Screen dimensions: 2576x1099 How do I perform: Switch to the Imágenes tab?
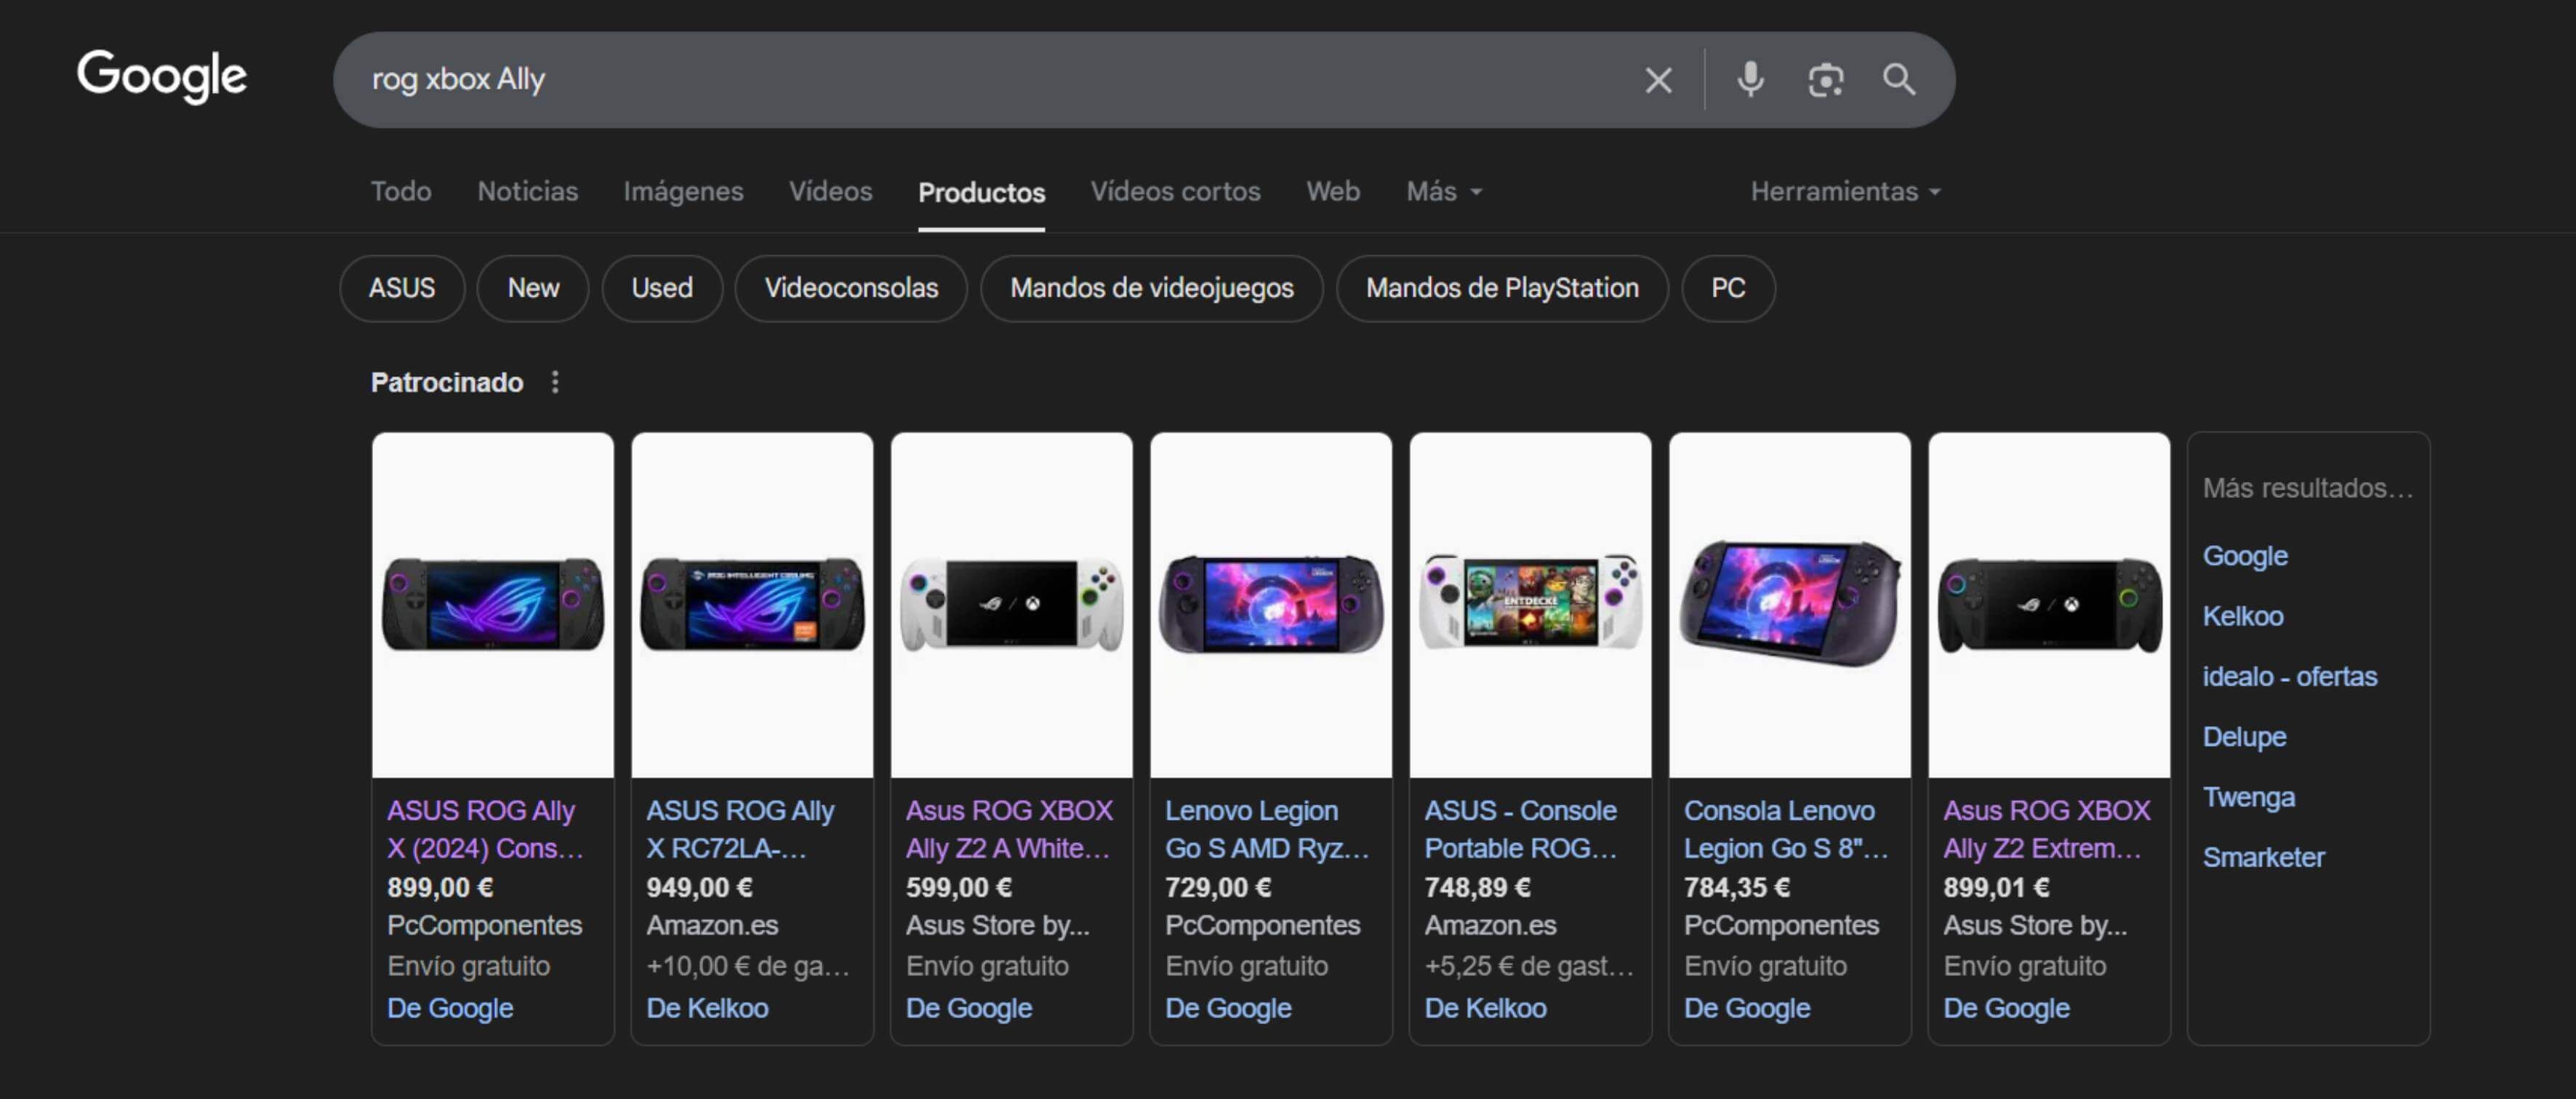pyautogui.click(x=683, y=191)
